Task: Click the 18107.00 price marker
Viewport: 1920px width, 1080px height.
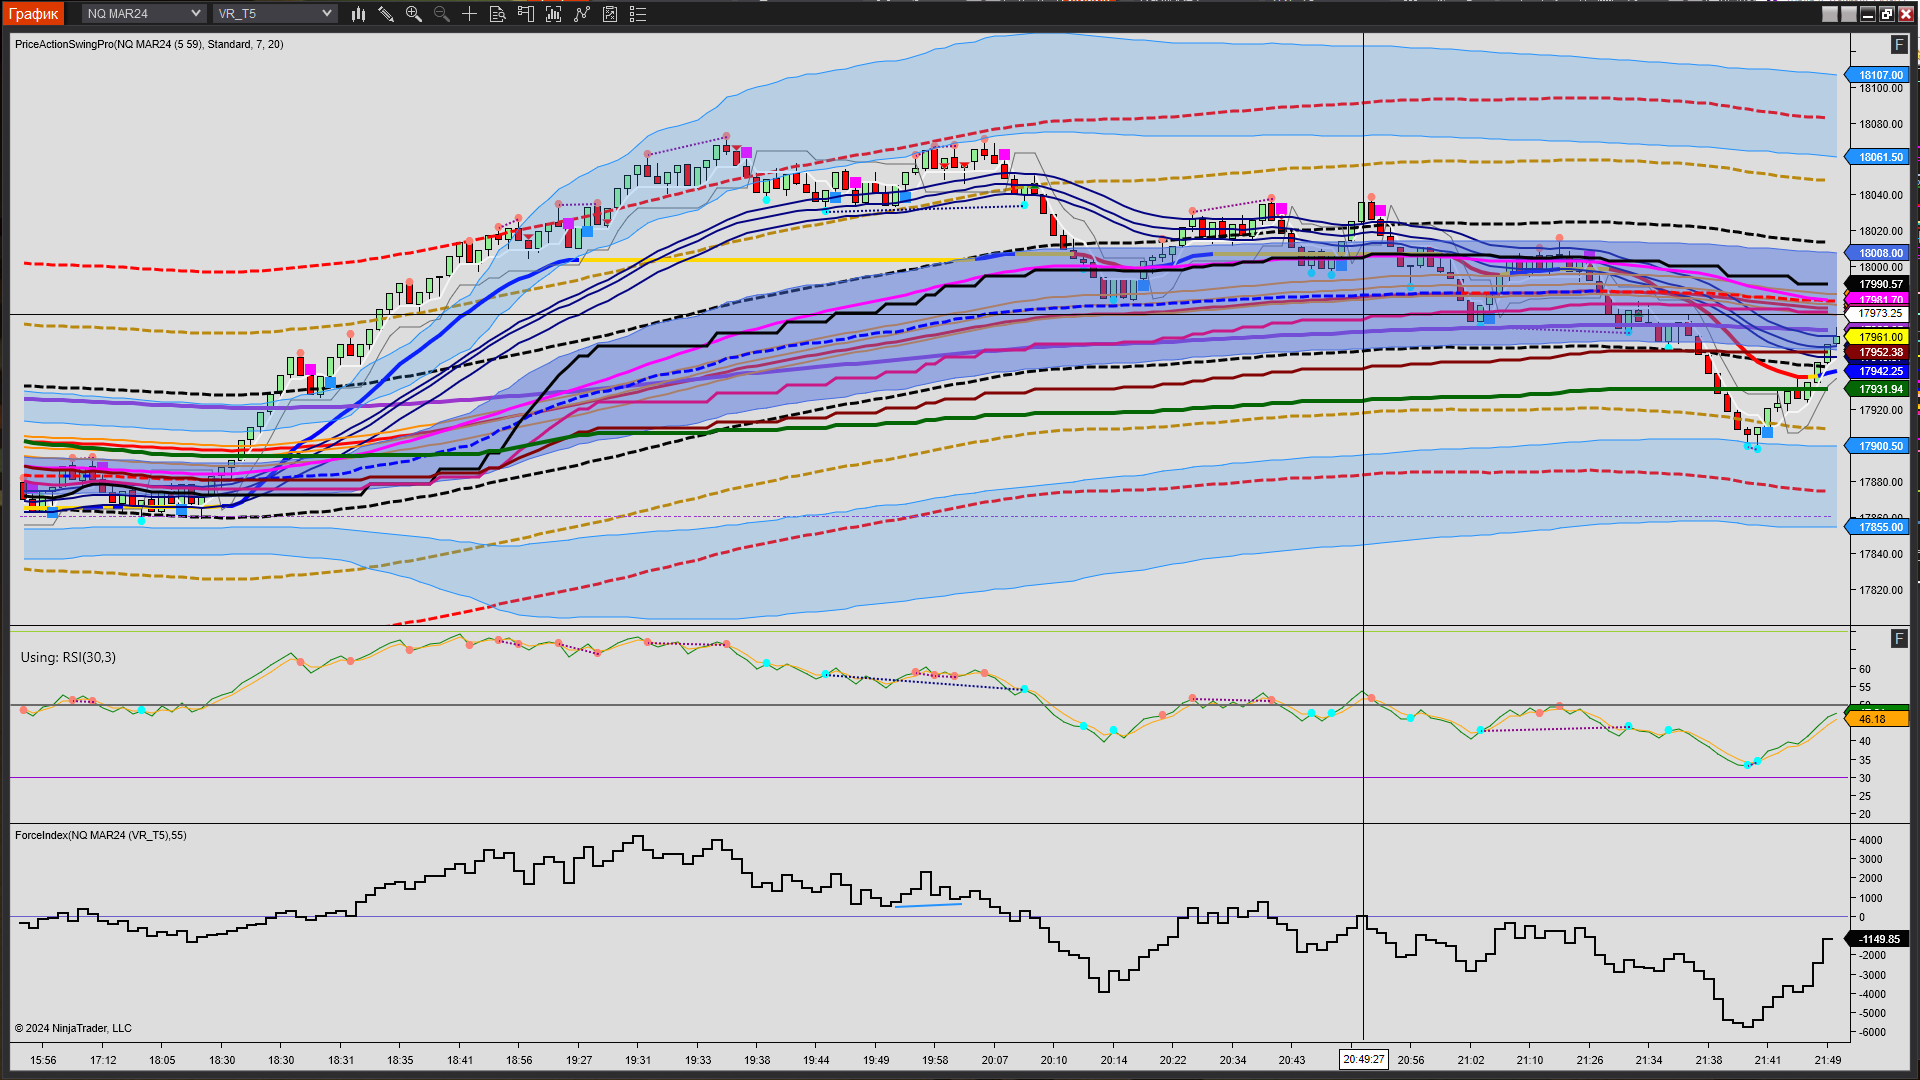Action: tap(1878, 75)
